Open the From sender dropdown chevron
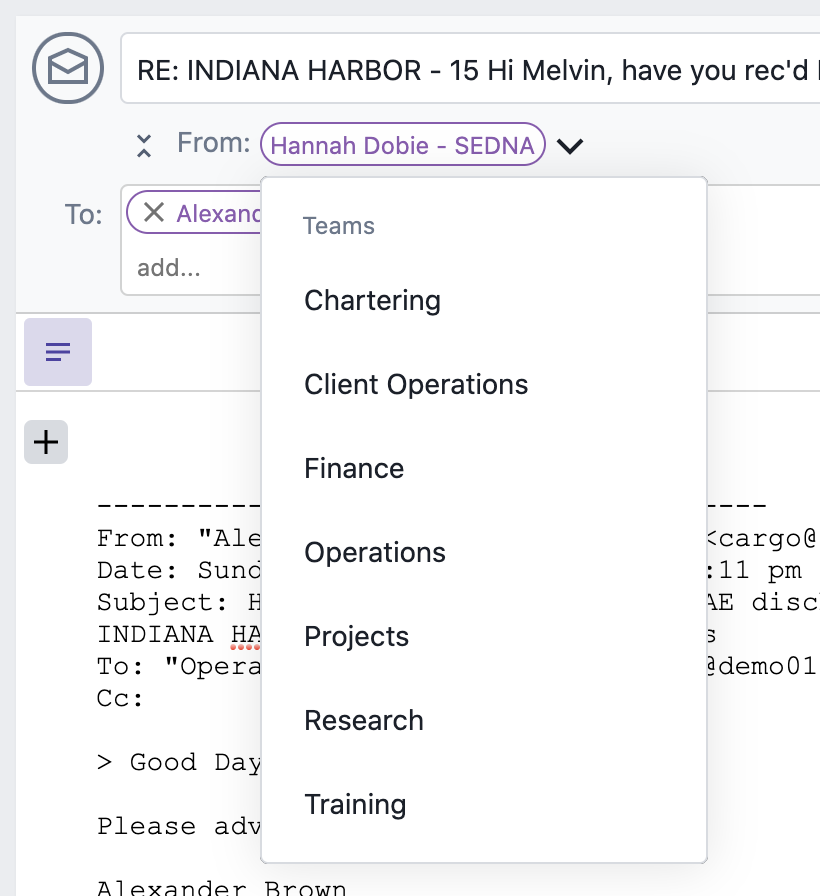The image size is (820, 896). coord(570,146)
